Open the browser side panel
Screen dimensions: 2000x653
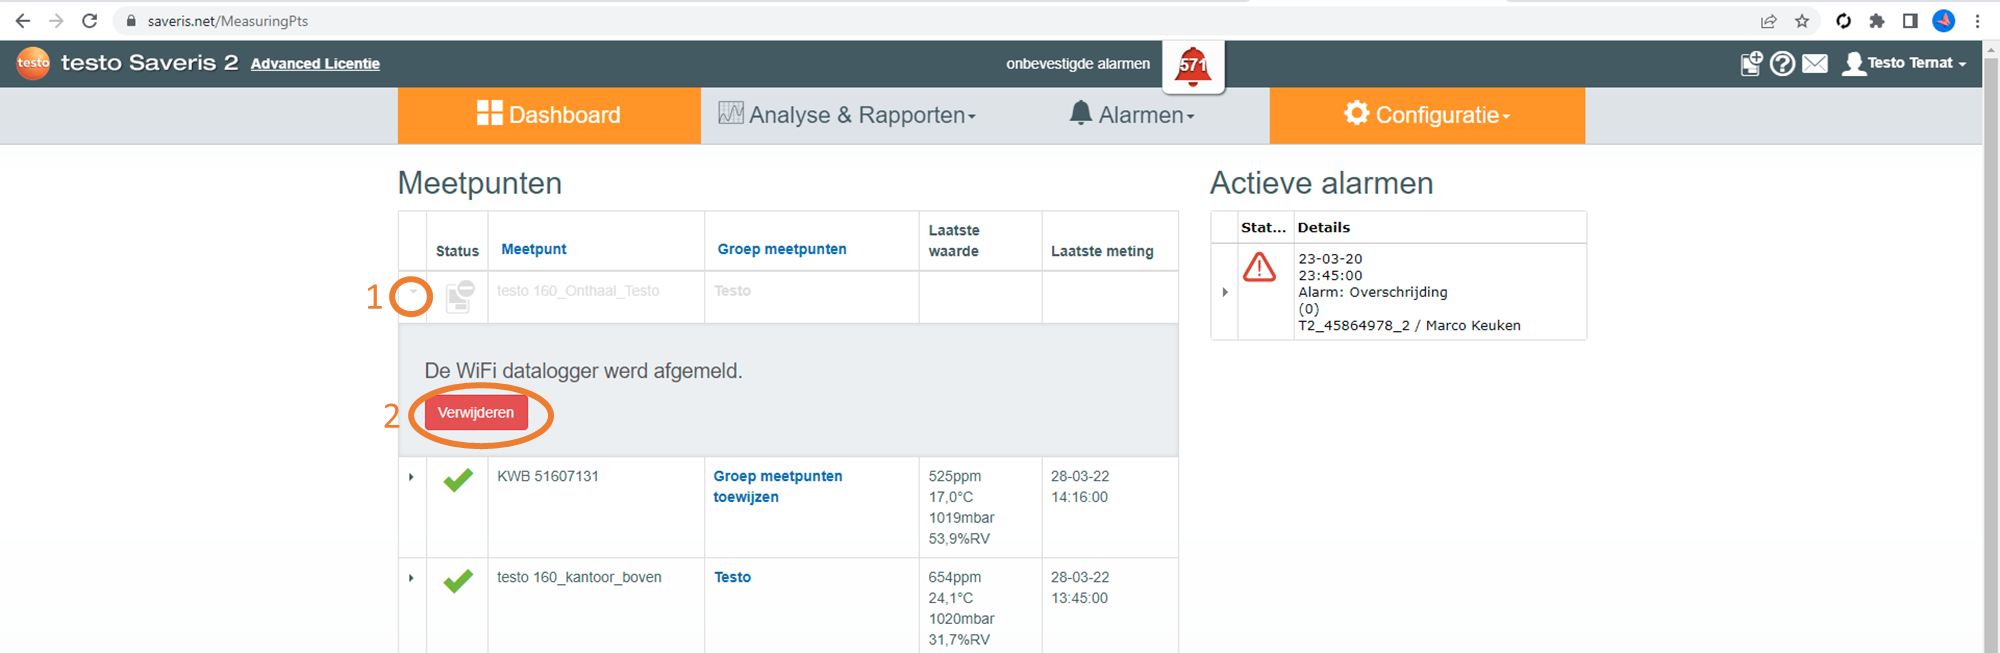(x=1910, y=21)
